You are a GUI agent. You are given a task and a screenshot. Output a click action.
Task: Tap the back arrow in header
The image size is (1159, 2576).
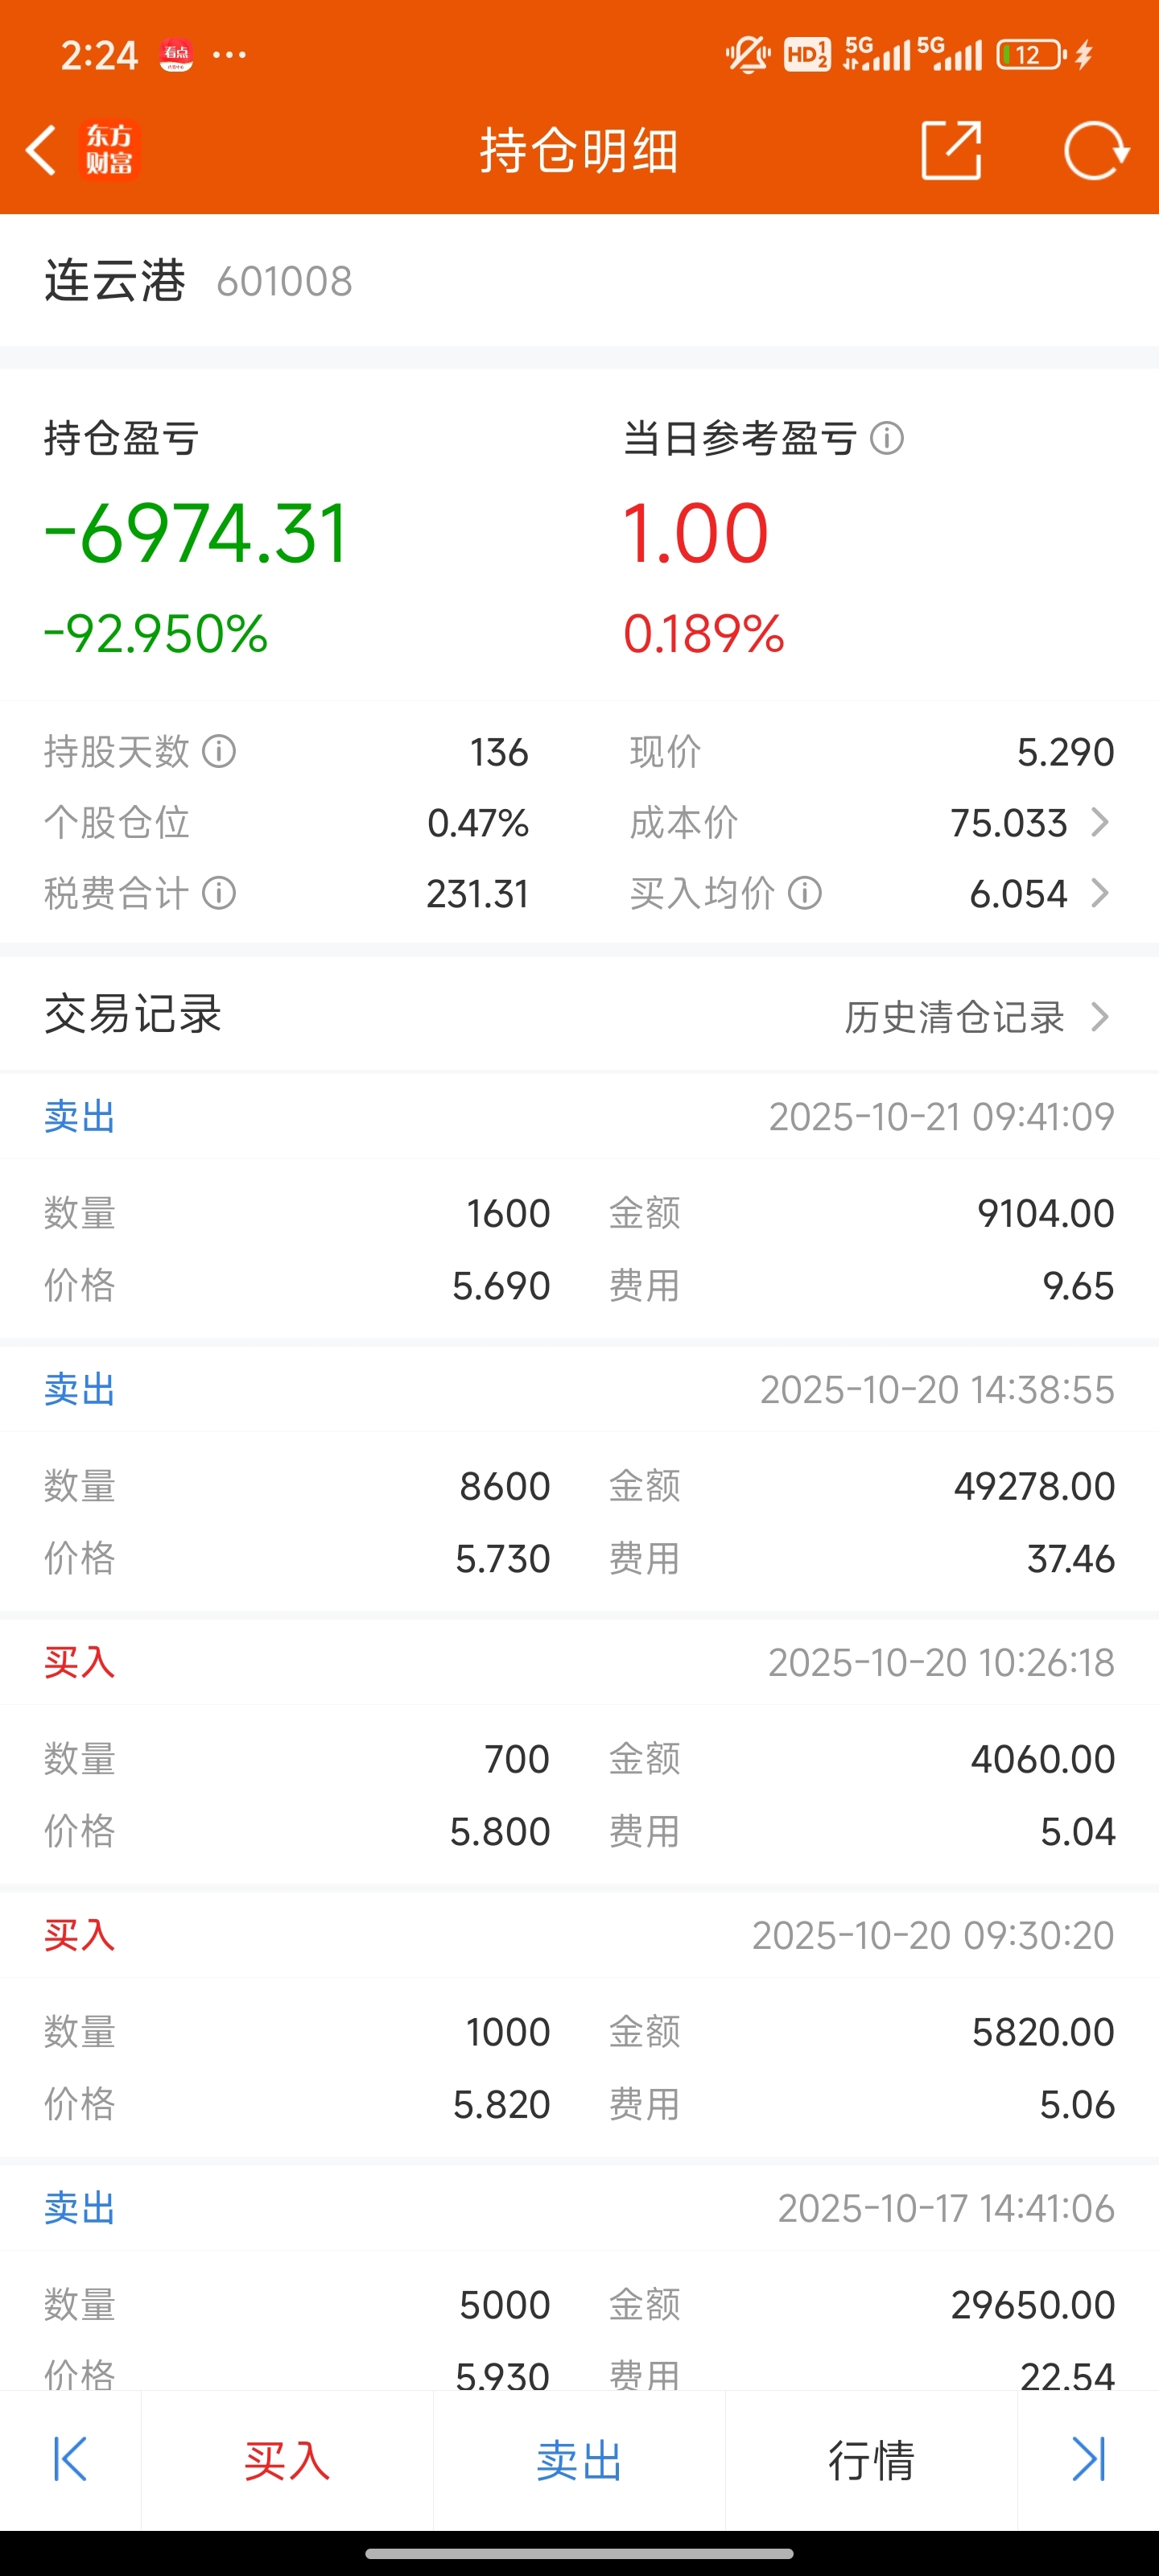41,151
